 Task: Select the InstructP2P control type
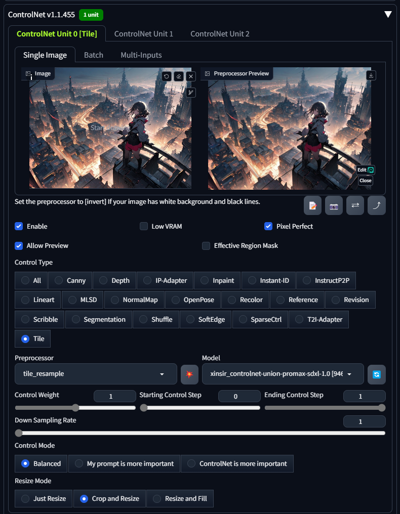[326, 280]
